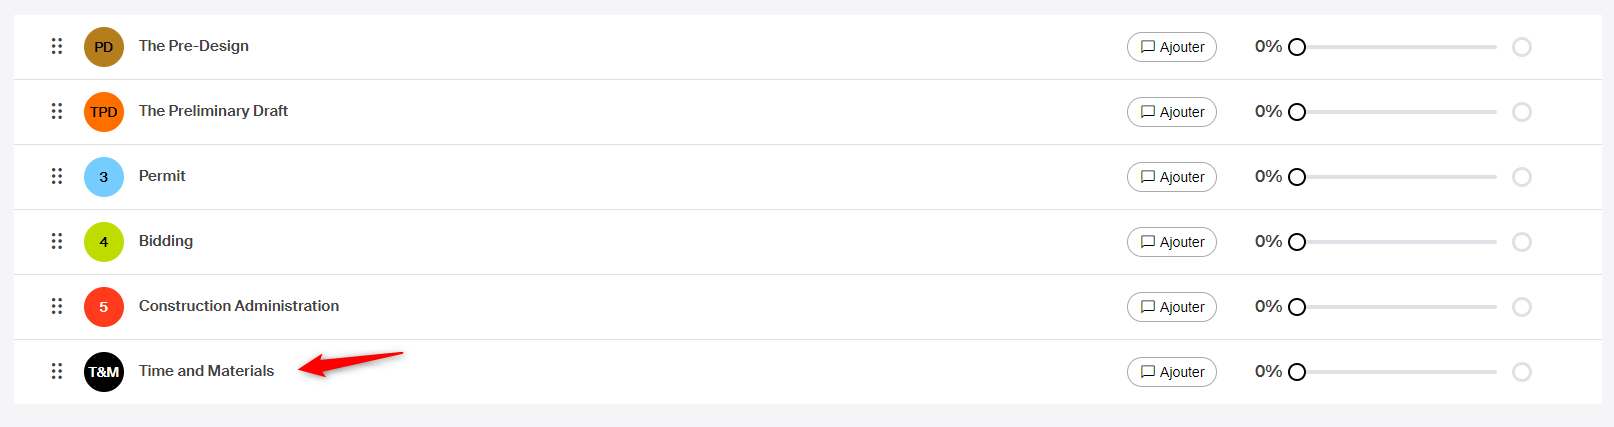This screenshot has width=1614, height=427.
Task: Mark Time and Materials completion circle
Action: click(1522, 372)
